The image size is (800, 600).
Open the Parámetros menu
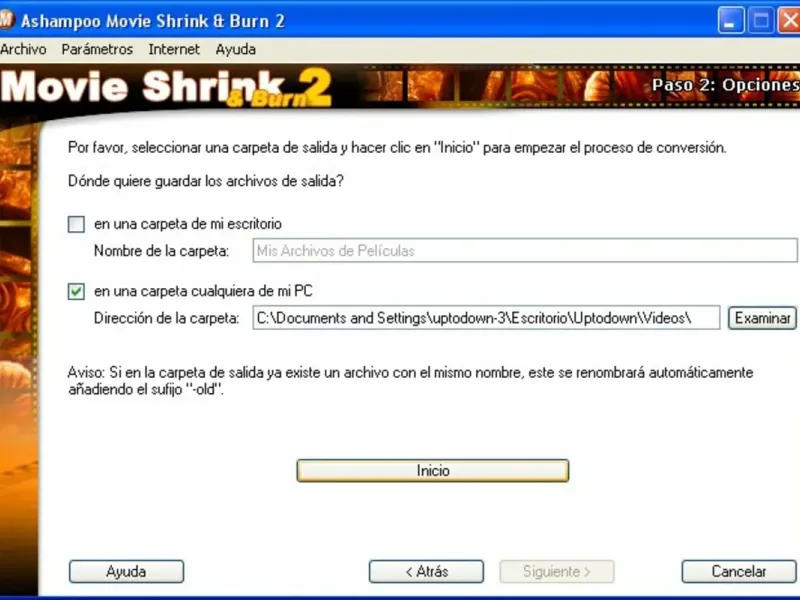(97, 49)
